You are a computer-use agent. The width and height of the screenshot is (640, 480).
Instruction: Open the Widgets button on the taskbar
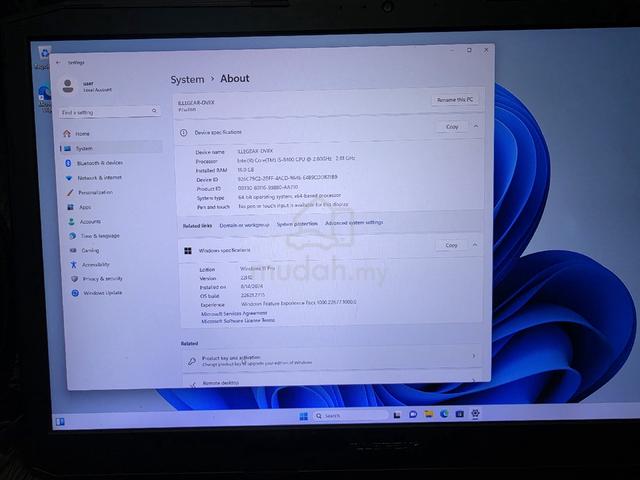(60, 422)
